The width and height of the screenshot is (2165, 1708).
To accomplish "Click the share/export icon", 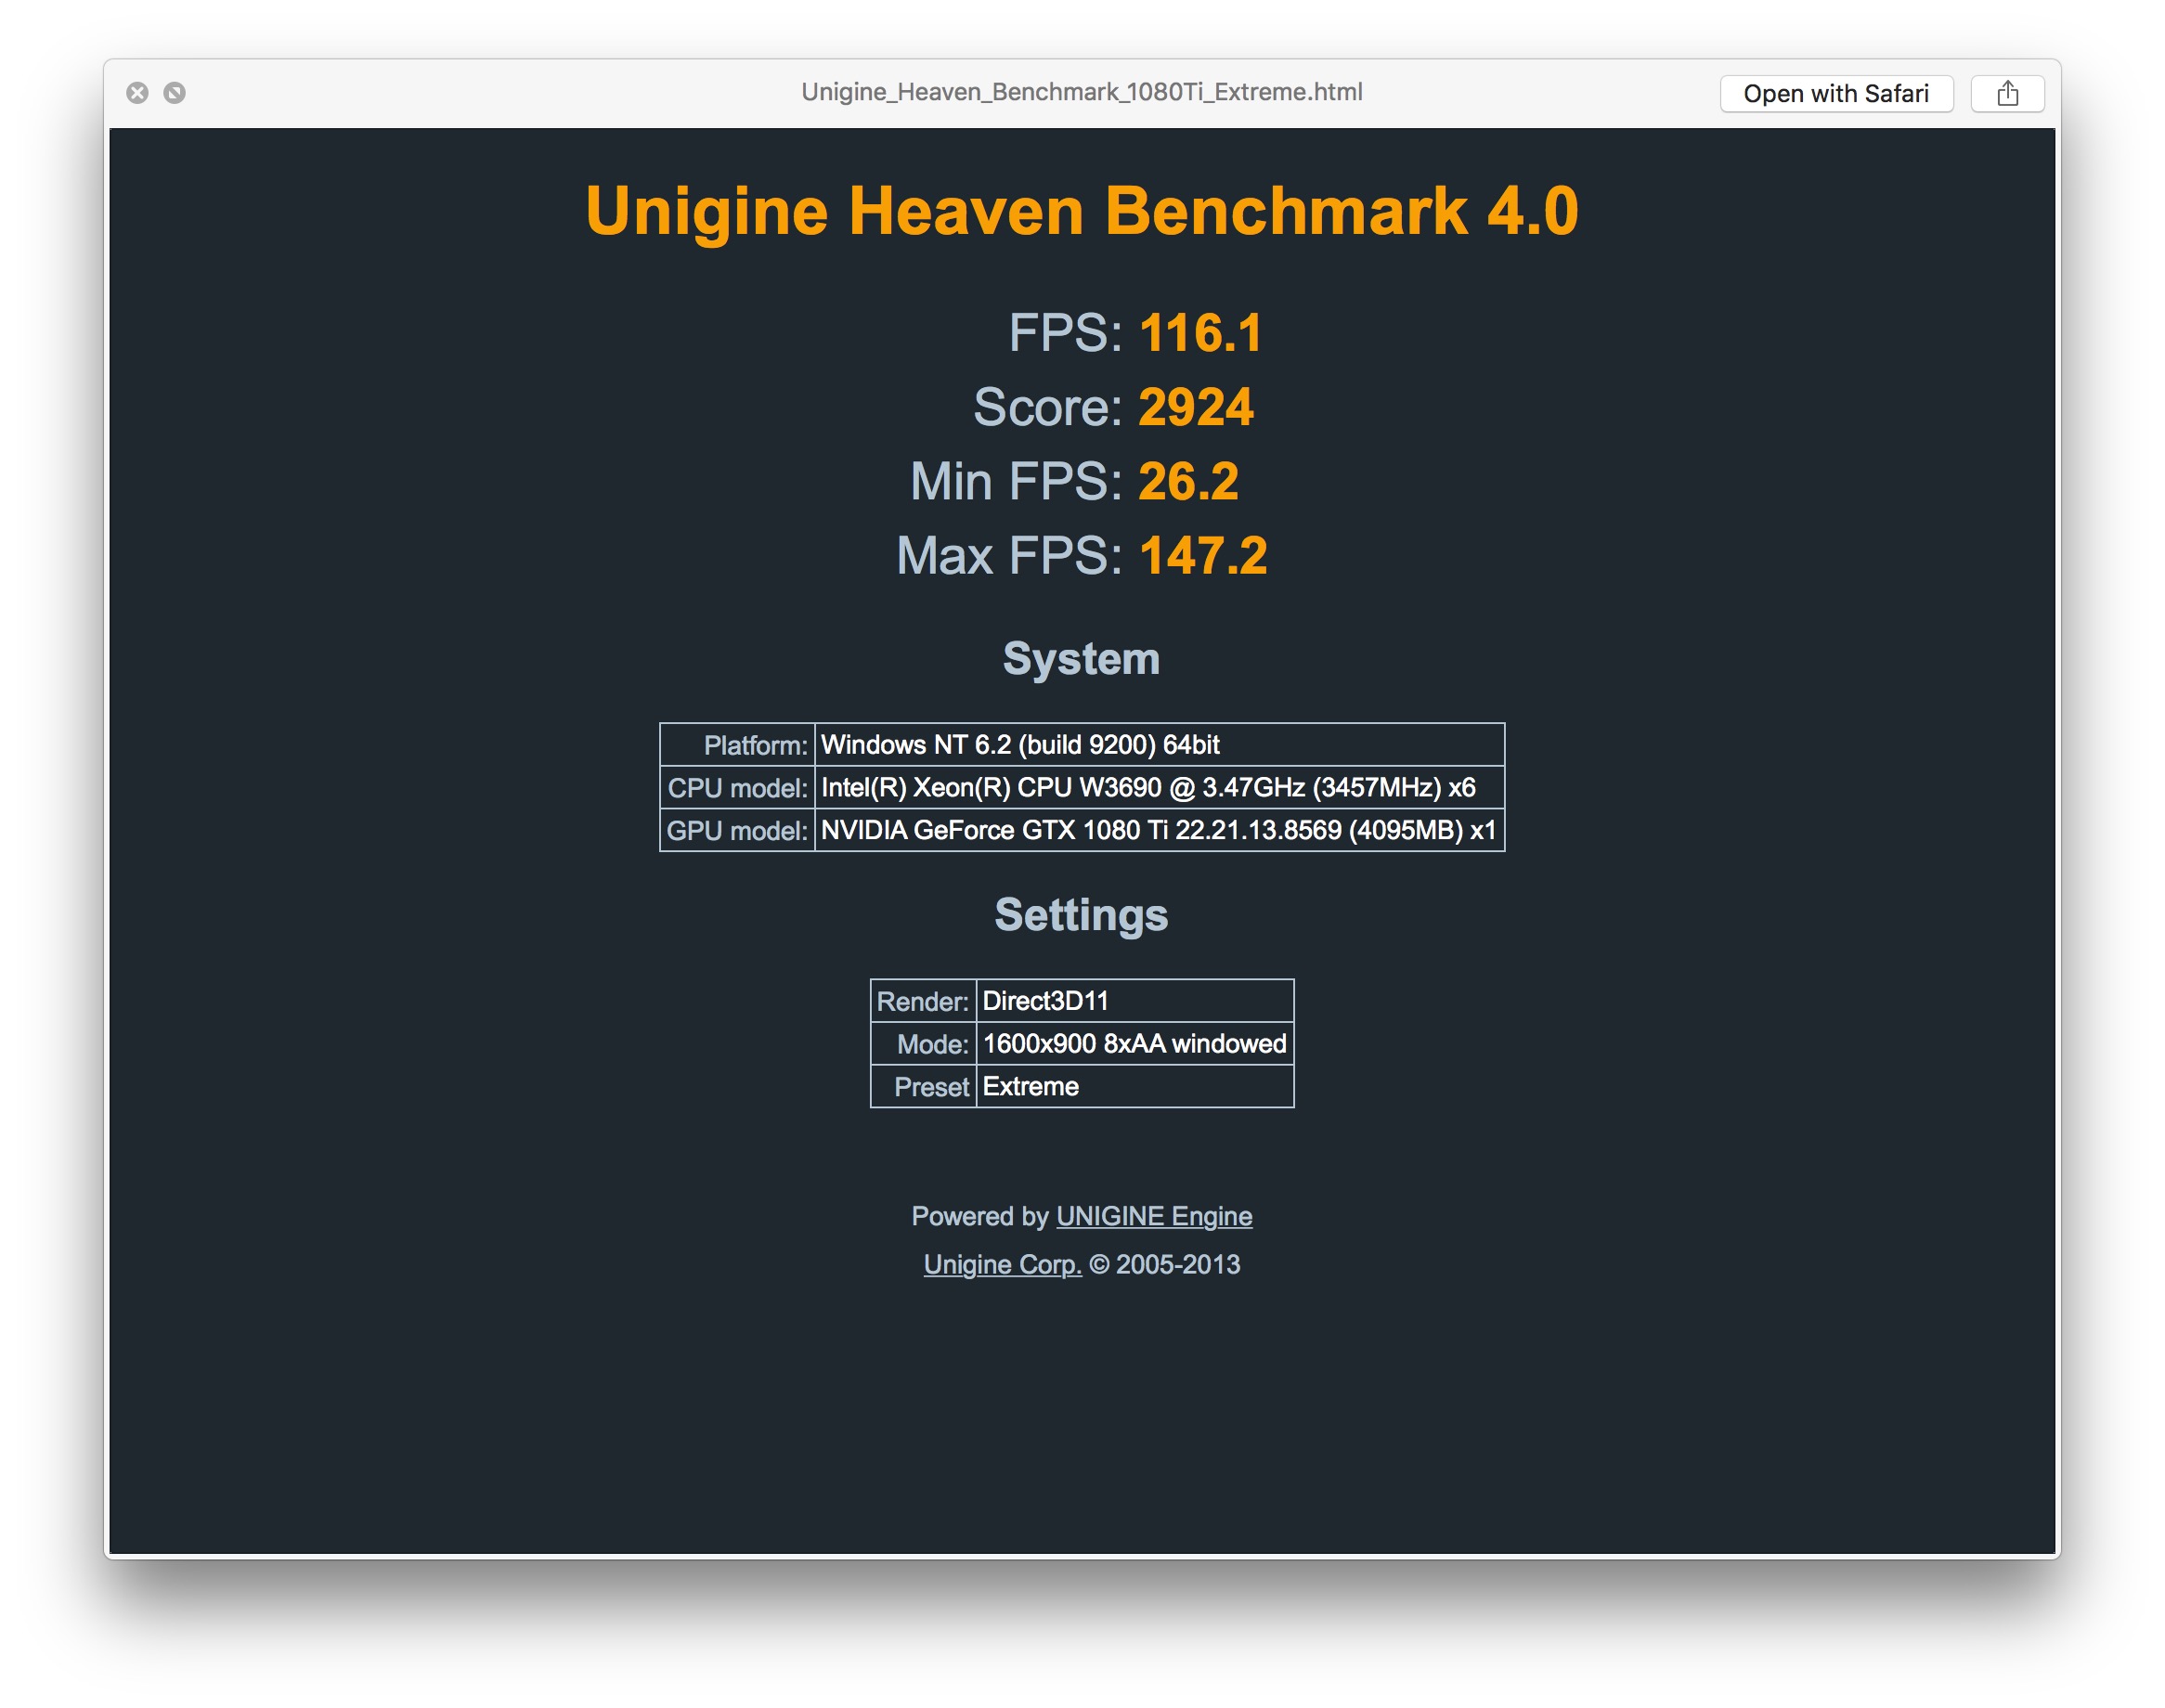I will (x=2007, y=90).
